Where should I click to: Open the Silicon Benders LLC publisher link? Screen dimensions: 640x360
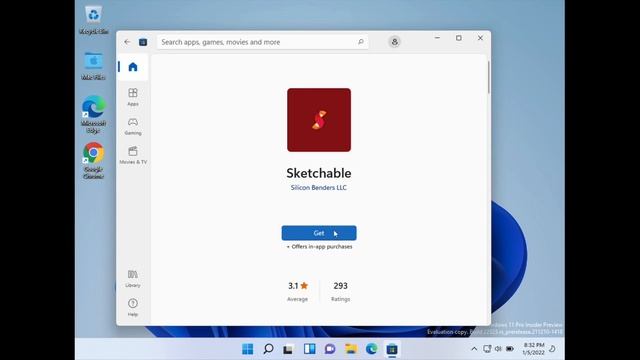click(319, 188)
